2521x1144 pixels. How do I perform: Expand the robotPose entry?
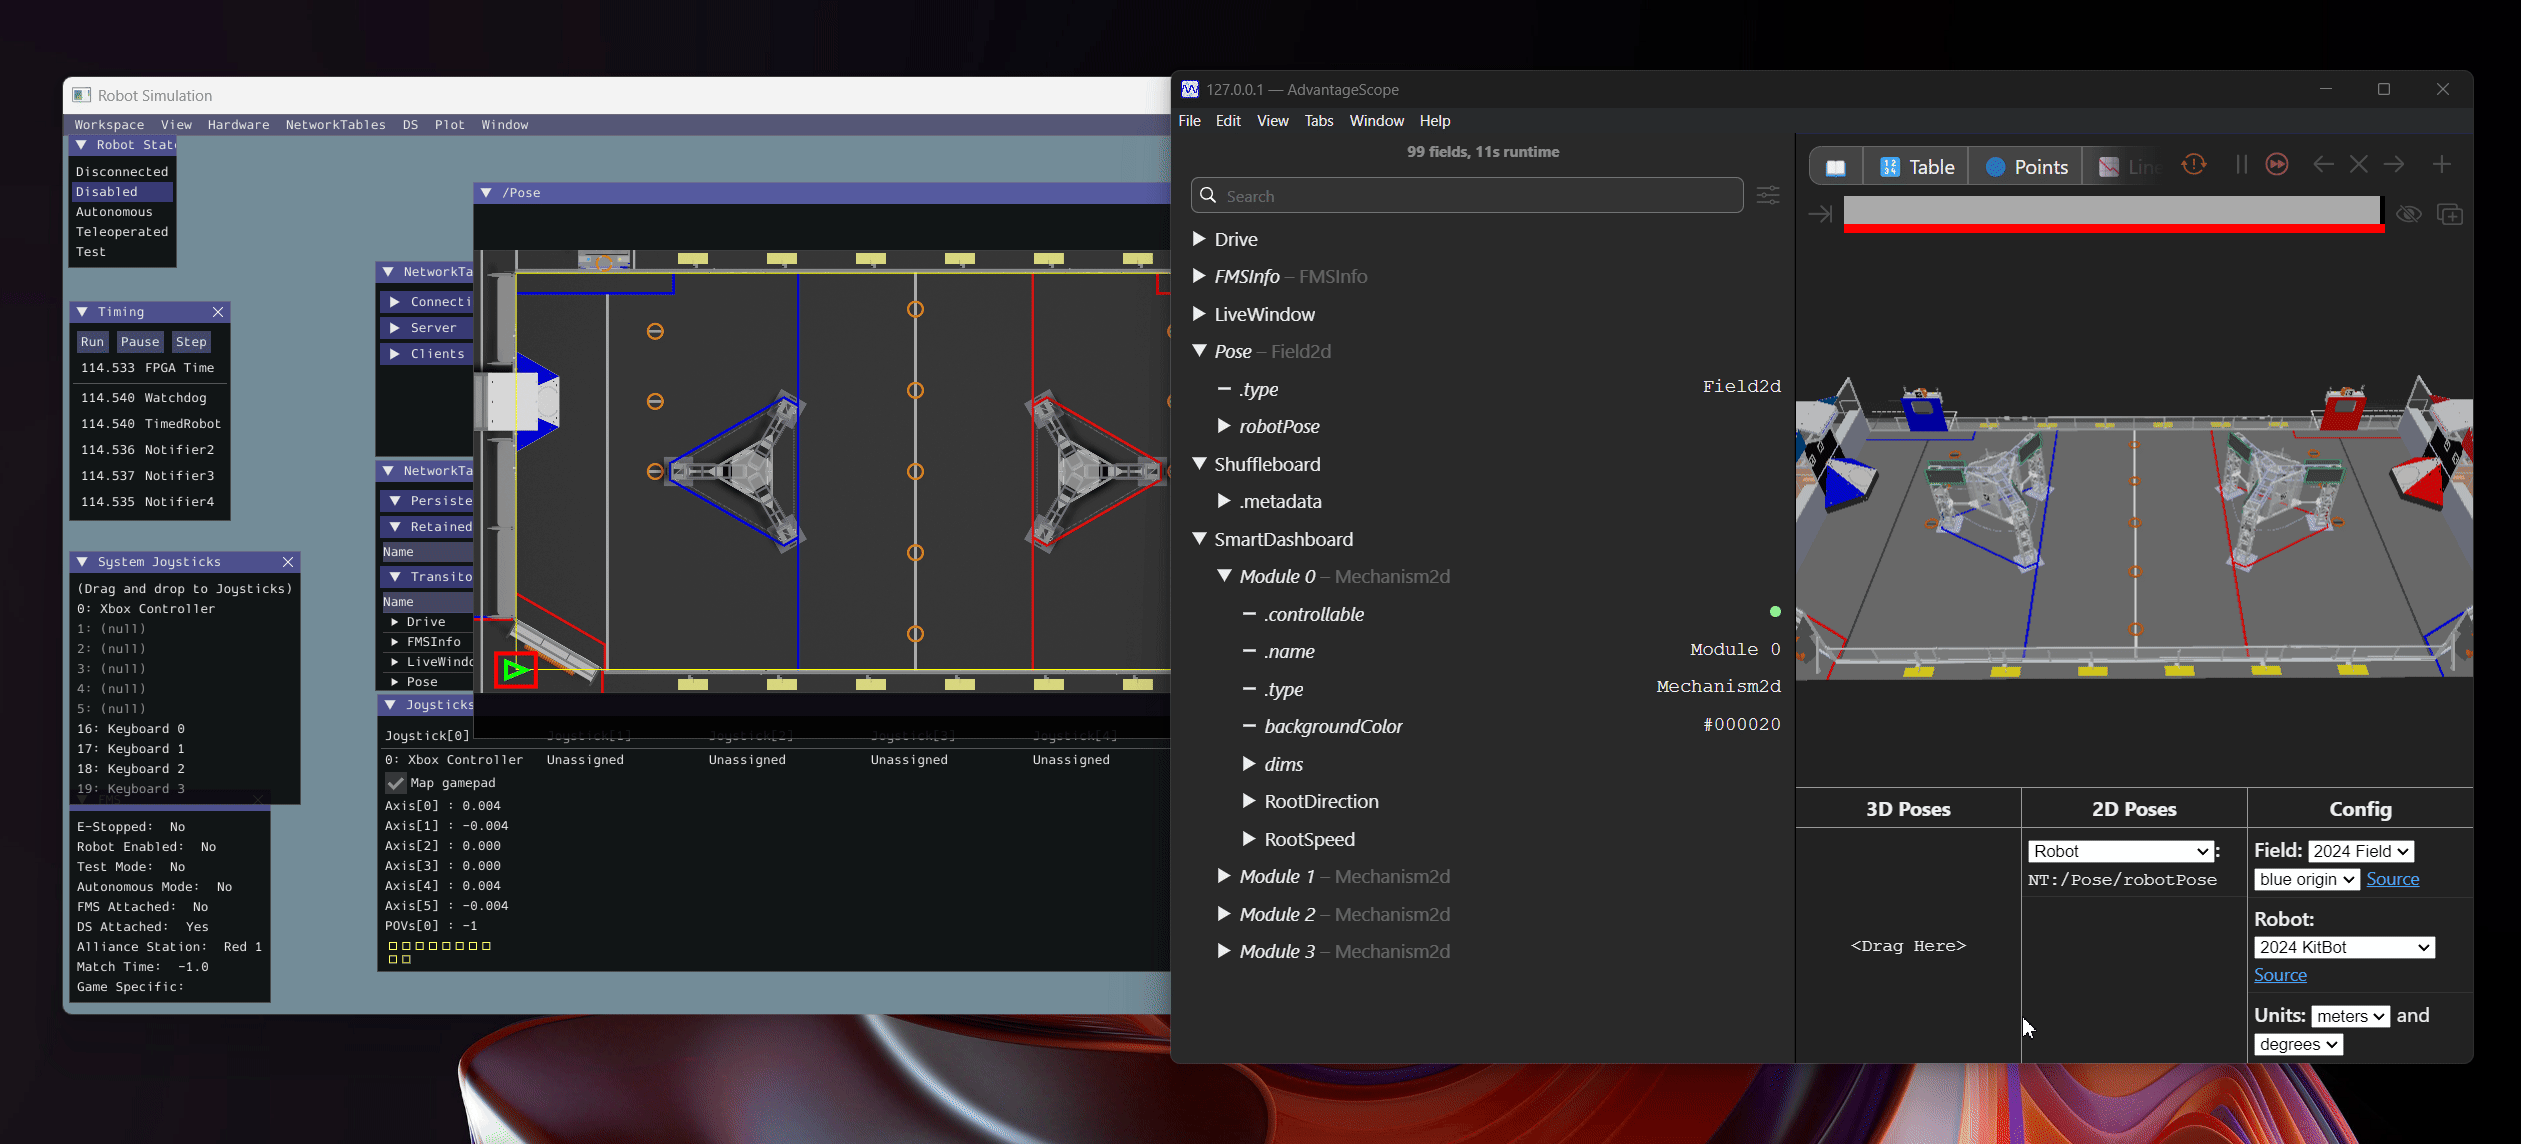(1224, 426)
